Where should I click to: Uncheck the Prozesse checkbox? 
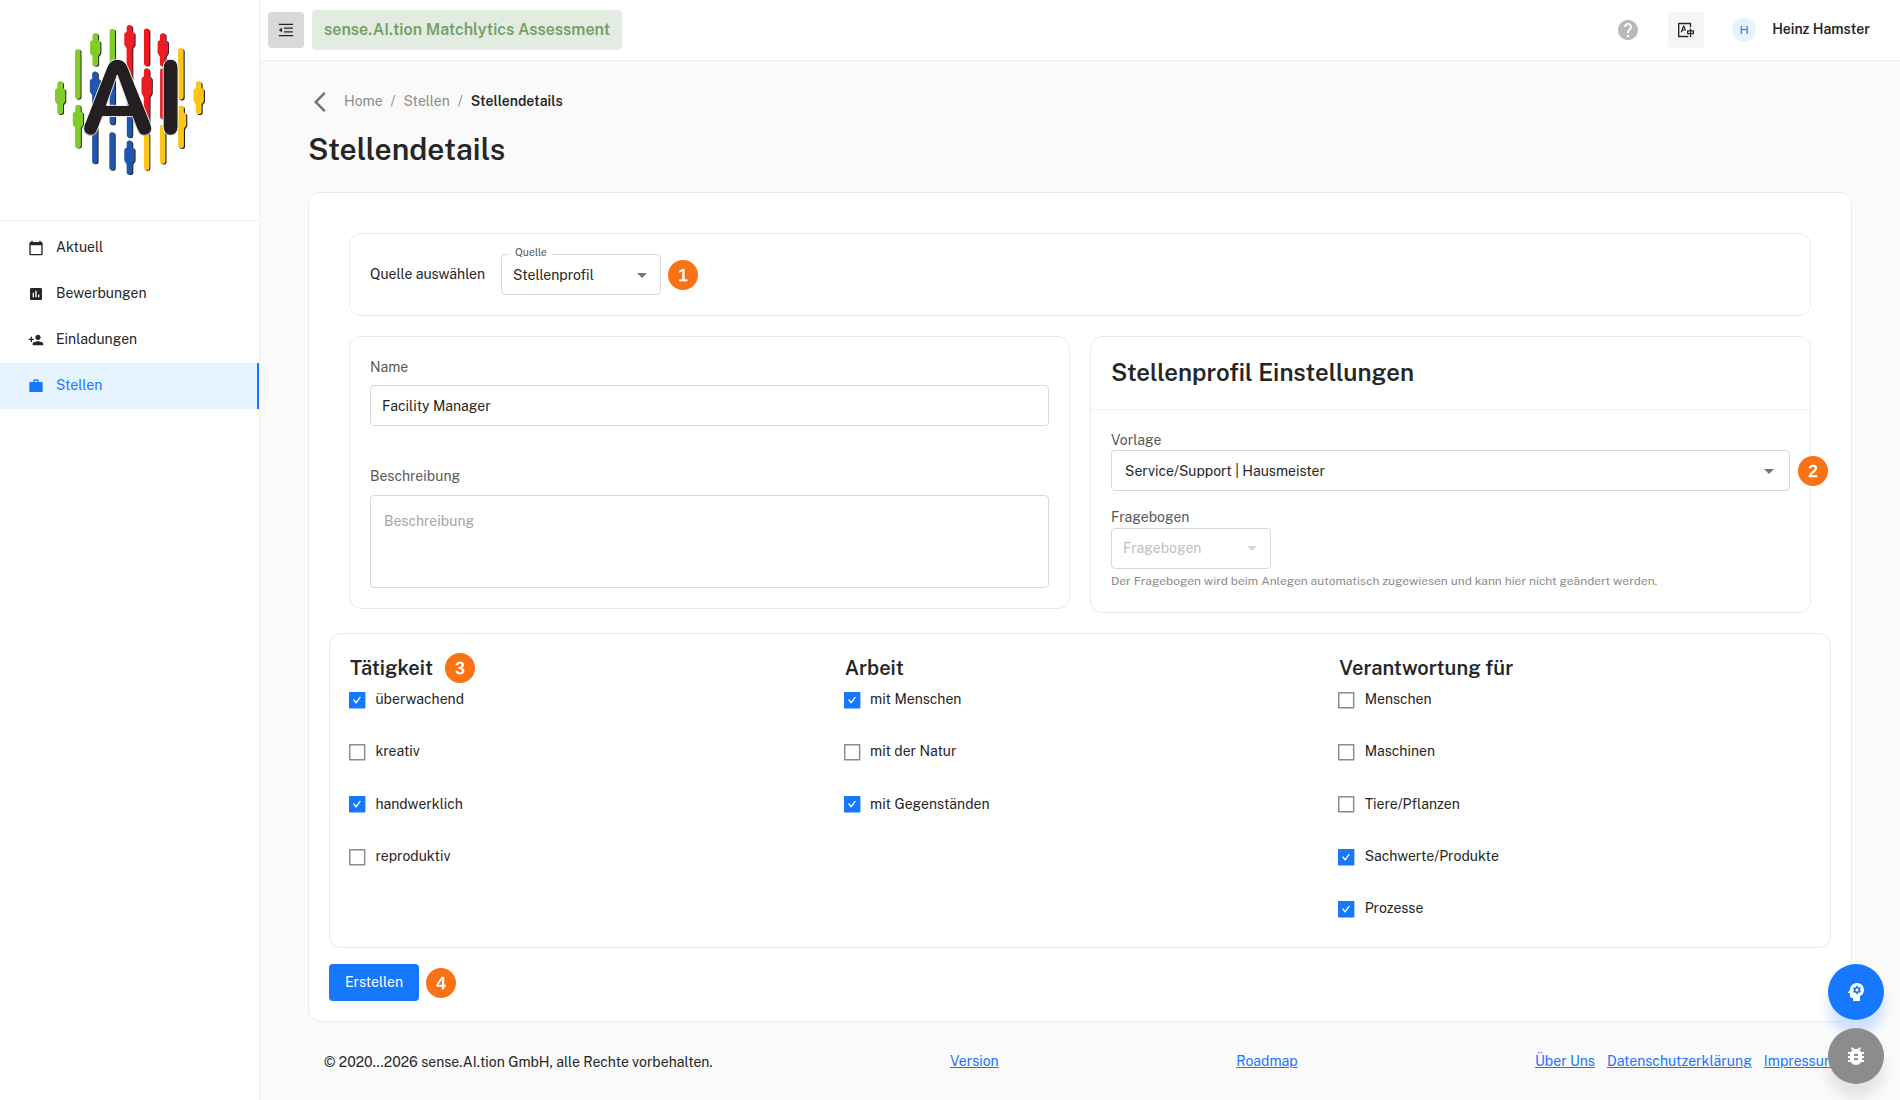[x=1346, y=909]
